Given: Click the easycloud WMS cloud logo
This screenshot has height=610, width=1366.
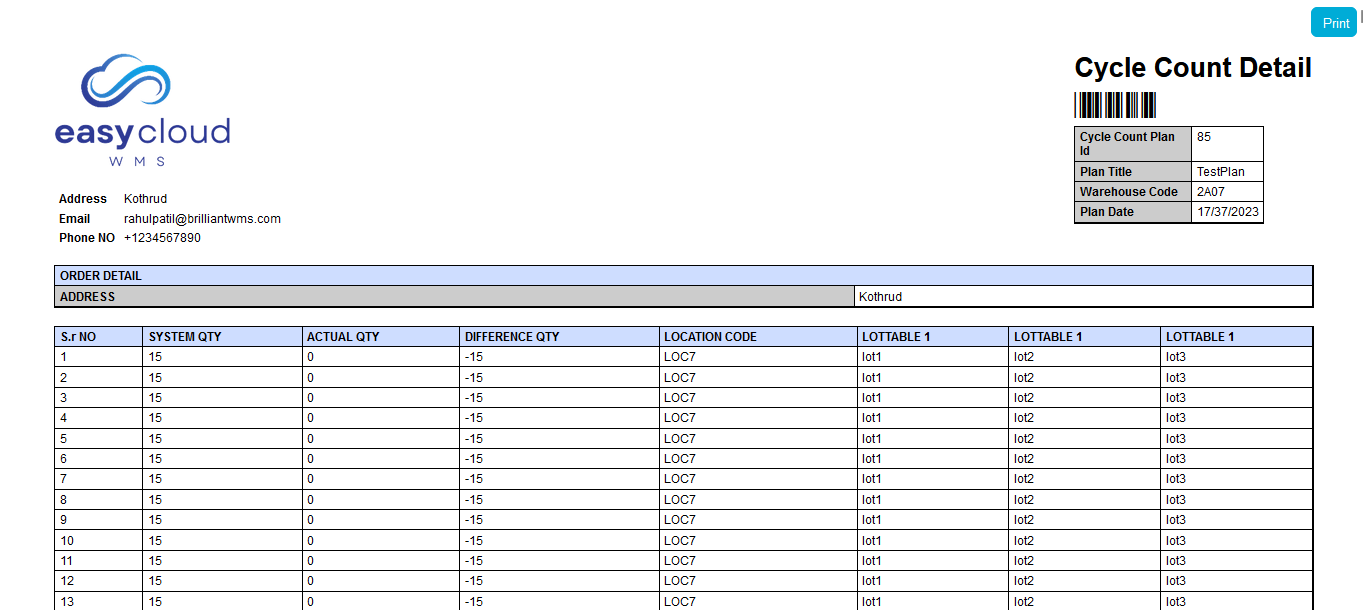Looking at the screenshot, I should point(142,110).
